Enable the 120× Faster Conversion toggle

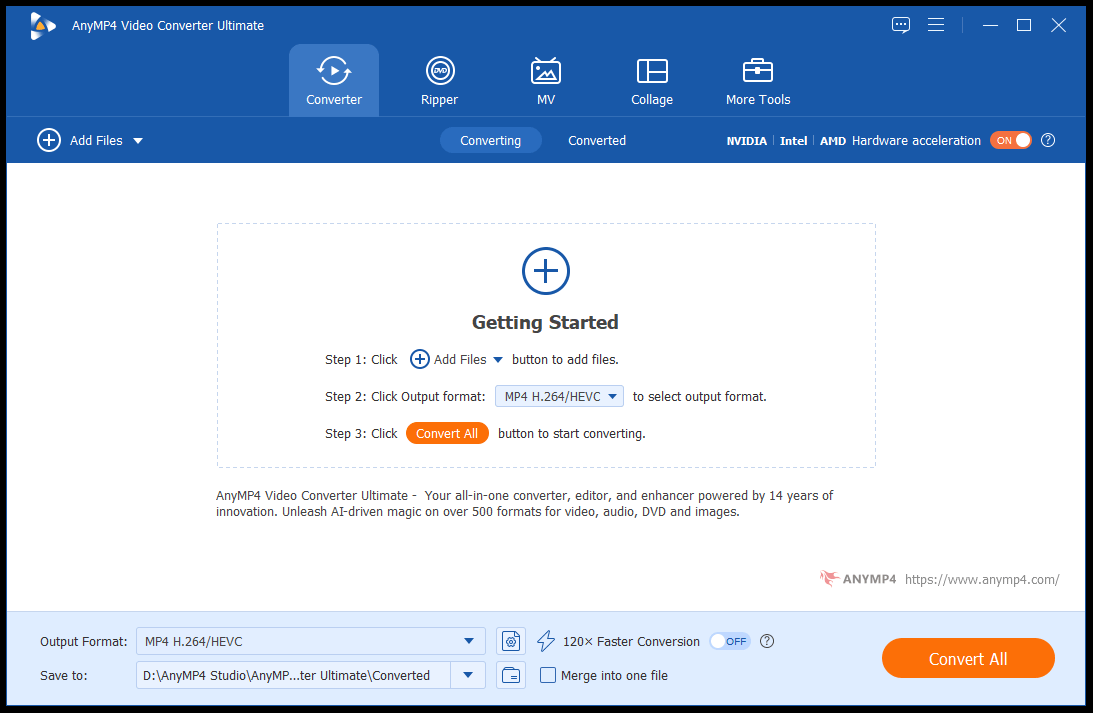pos(729,641)
